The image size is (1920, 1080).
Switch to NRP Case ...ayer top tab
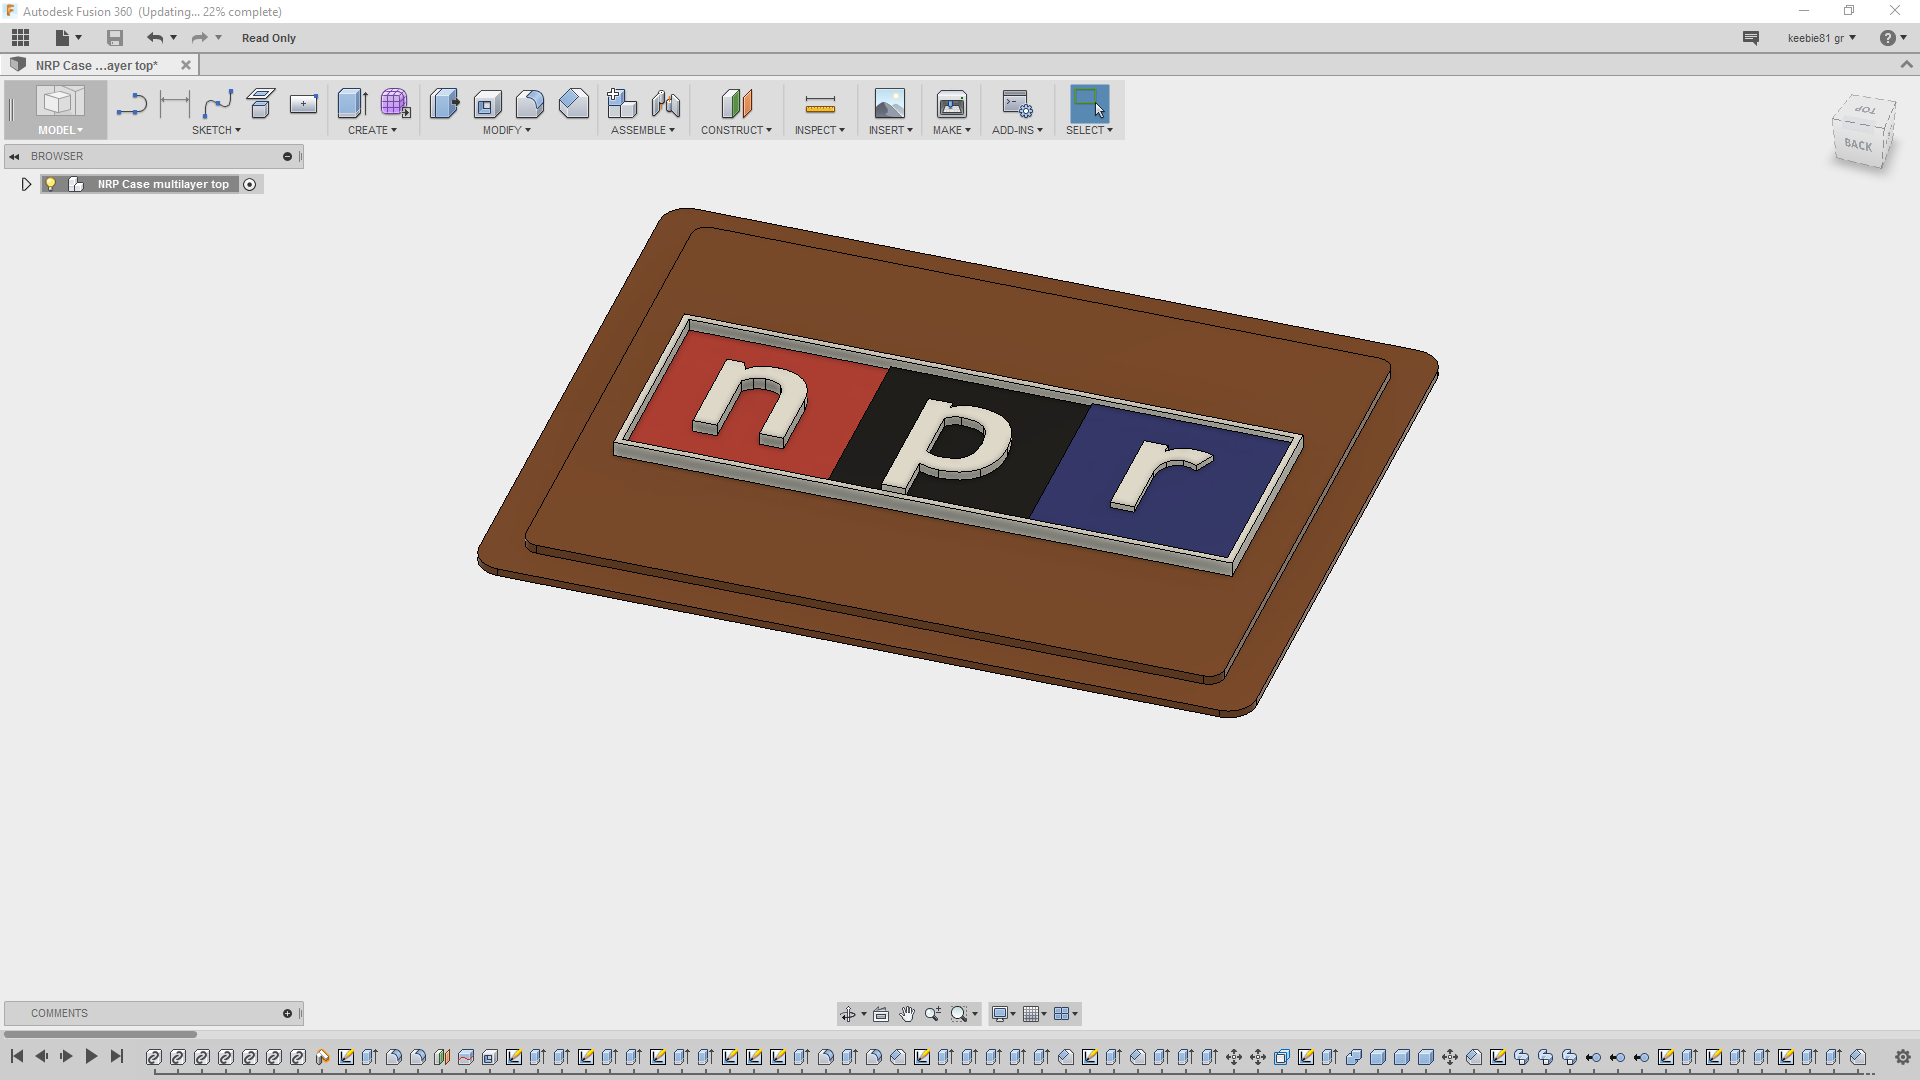coord(97,65)
